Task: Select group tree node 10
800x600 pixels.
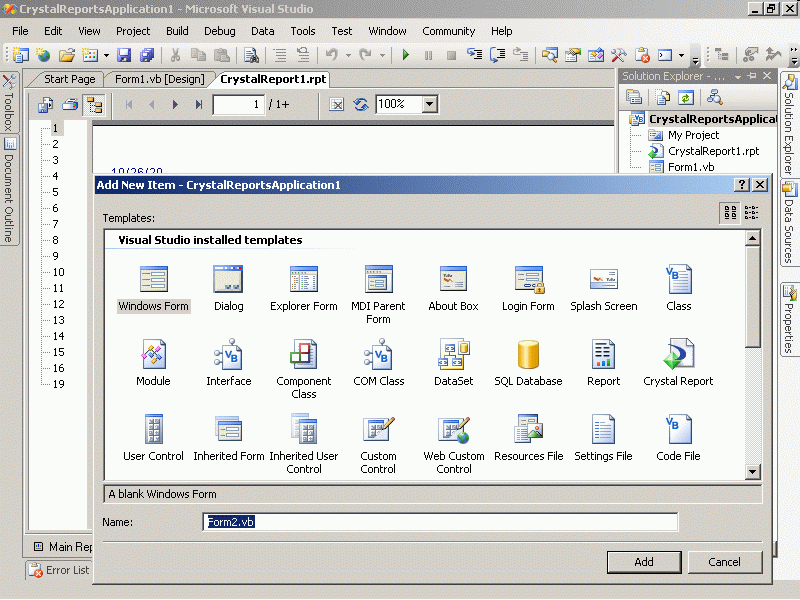Action: [58, 272]
